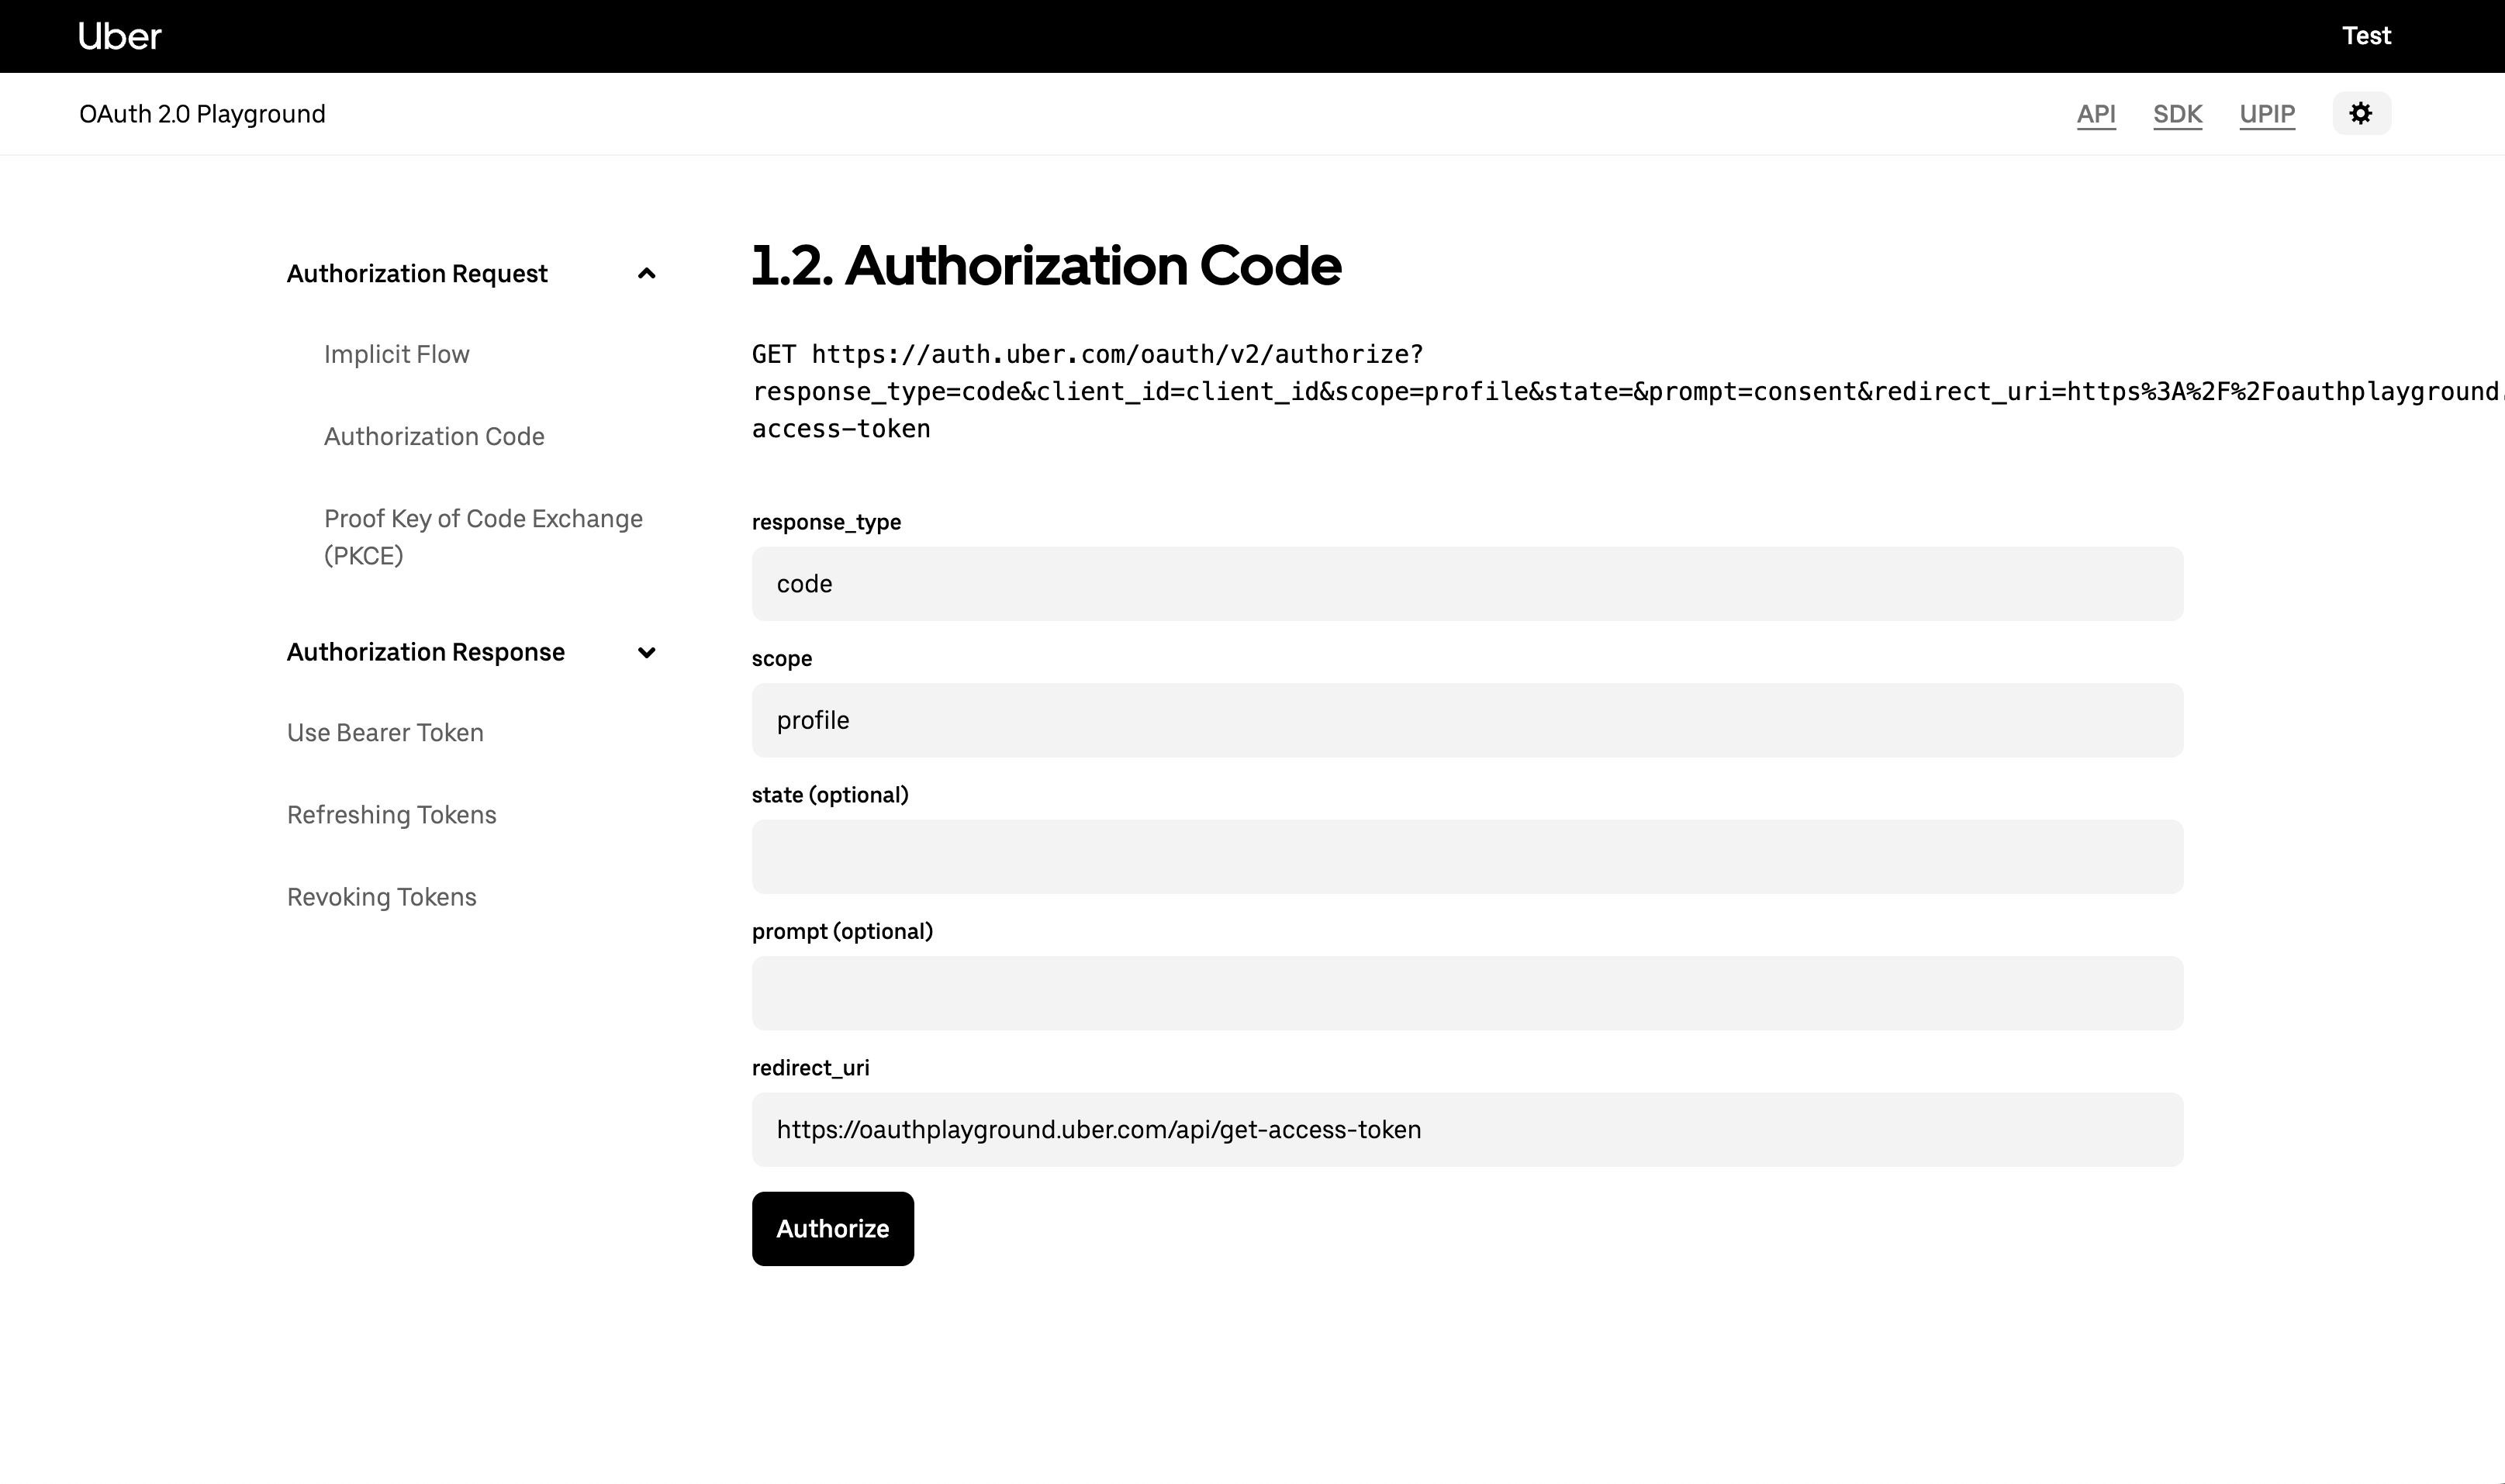
Task: Click the Test account label
Action: point(2366,35)
